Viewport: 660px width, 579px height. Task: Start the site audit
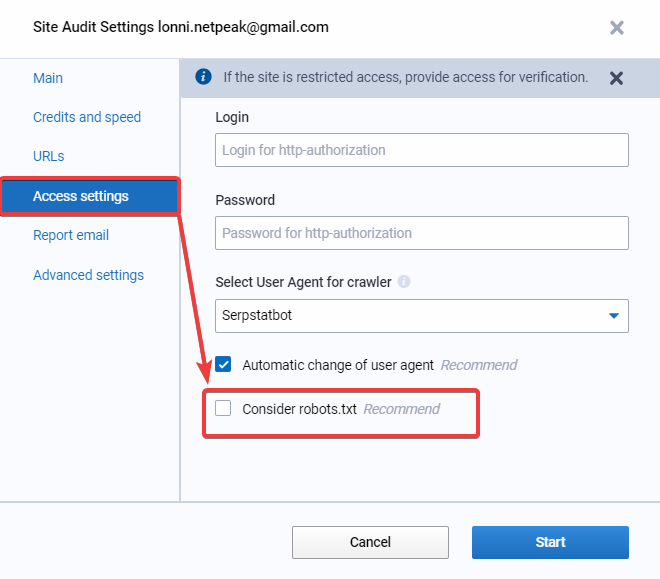(550, 542)
